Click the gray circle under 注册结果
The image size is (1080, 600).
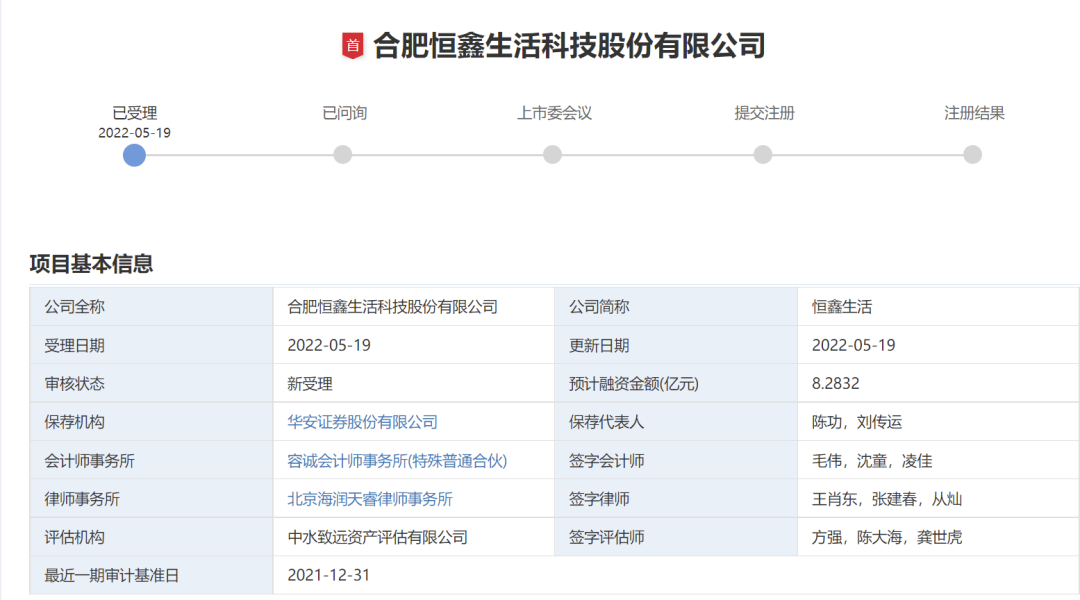tap(971, 155)
